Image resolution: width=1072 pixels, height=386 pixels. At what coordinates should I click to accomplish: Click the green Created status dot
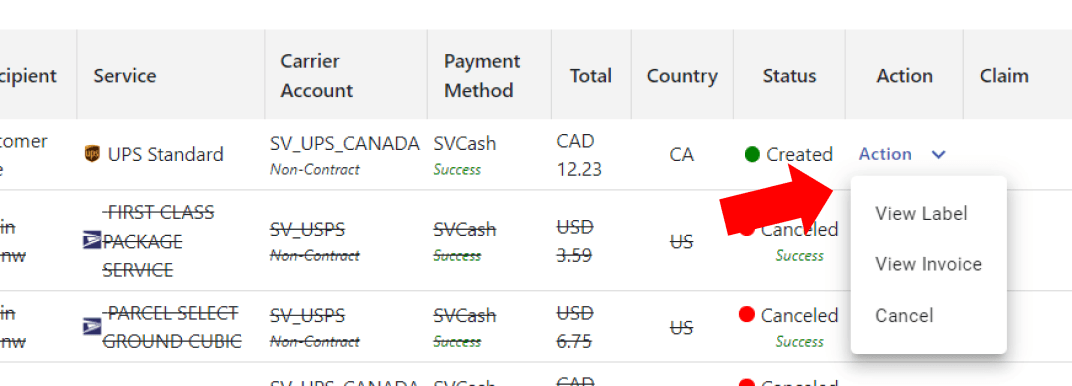click(752, 154)
